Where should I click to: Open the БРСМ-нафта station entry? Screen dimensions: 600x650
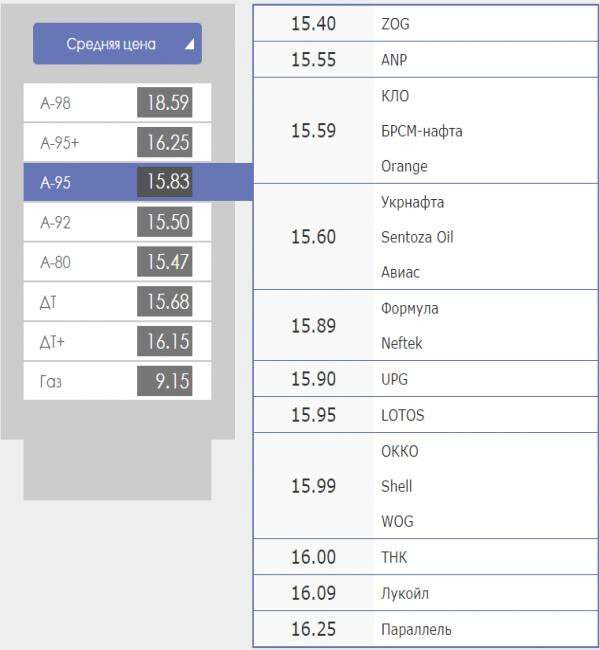[x=421, y=131]
